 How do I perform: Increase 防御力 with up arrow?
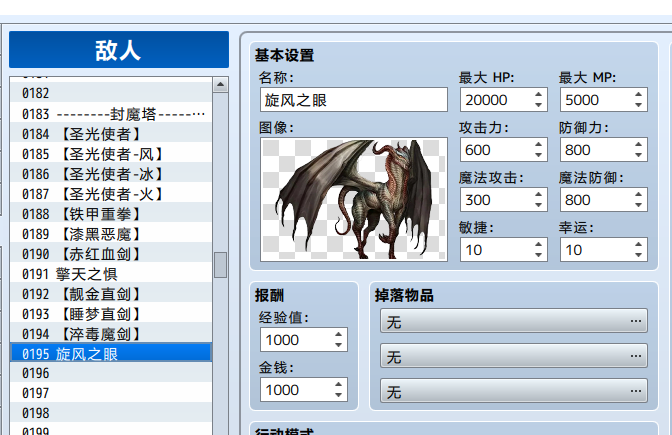(639, 144)
